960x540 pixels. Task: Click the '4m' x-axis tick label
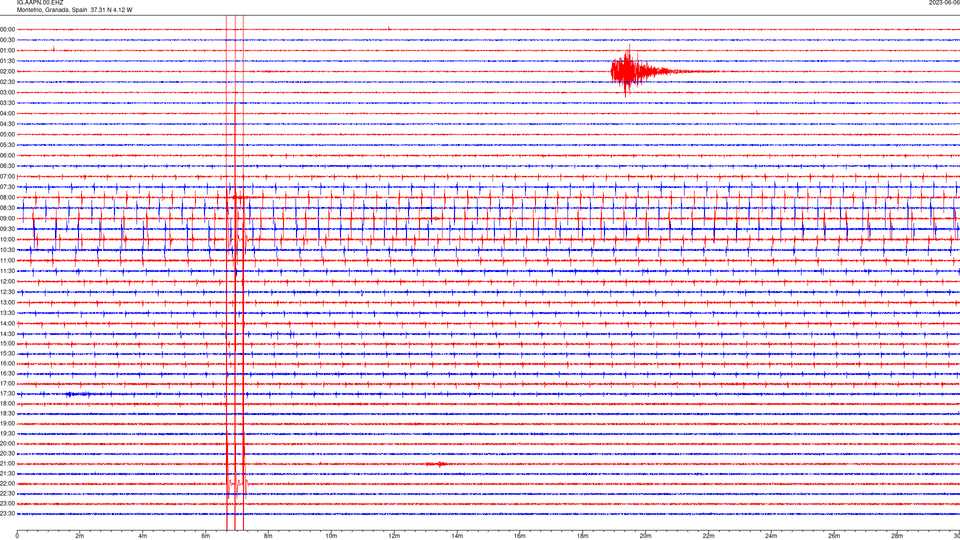[143, 536]
